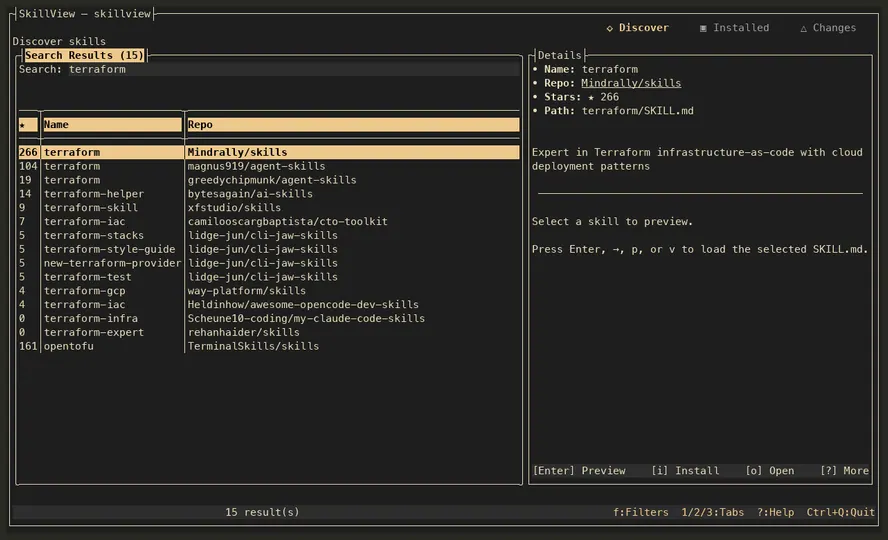This screenshot has width=888, height=540.
Task: Click the Search input showing terraform
Action: tap(294, 70)
